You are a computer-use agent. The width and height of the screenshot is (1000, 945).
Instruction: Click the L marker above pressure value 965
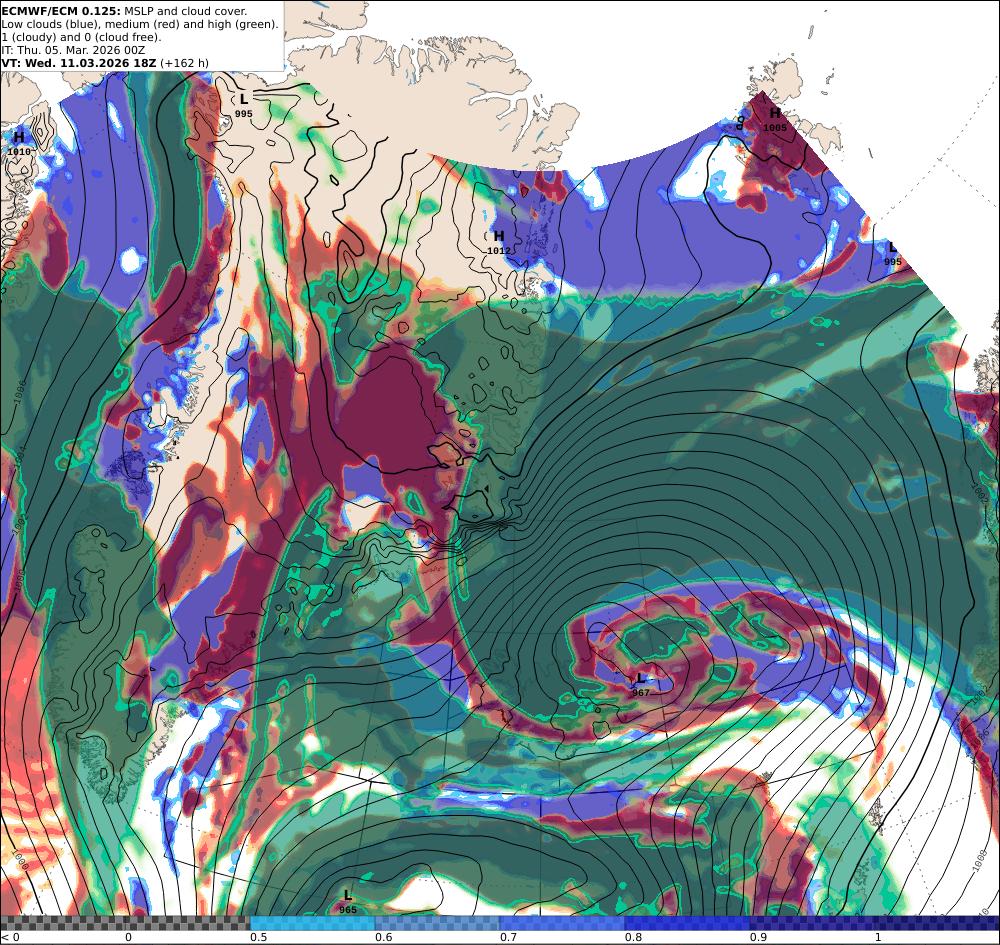click(348, 895)
